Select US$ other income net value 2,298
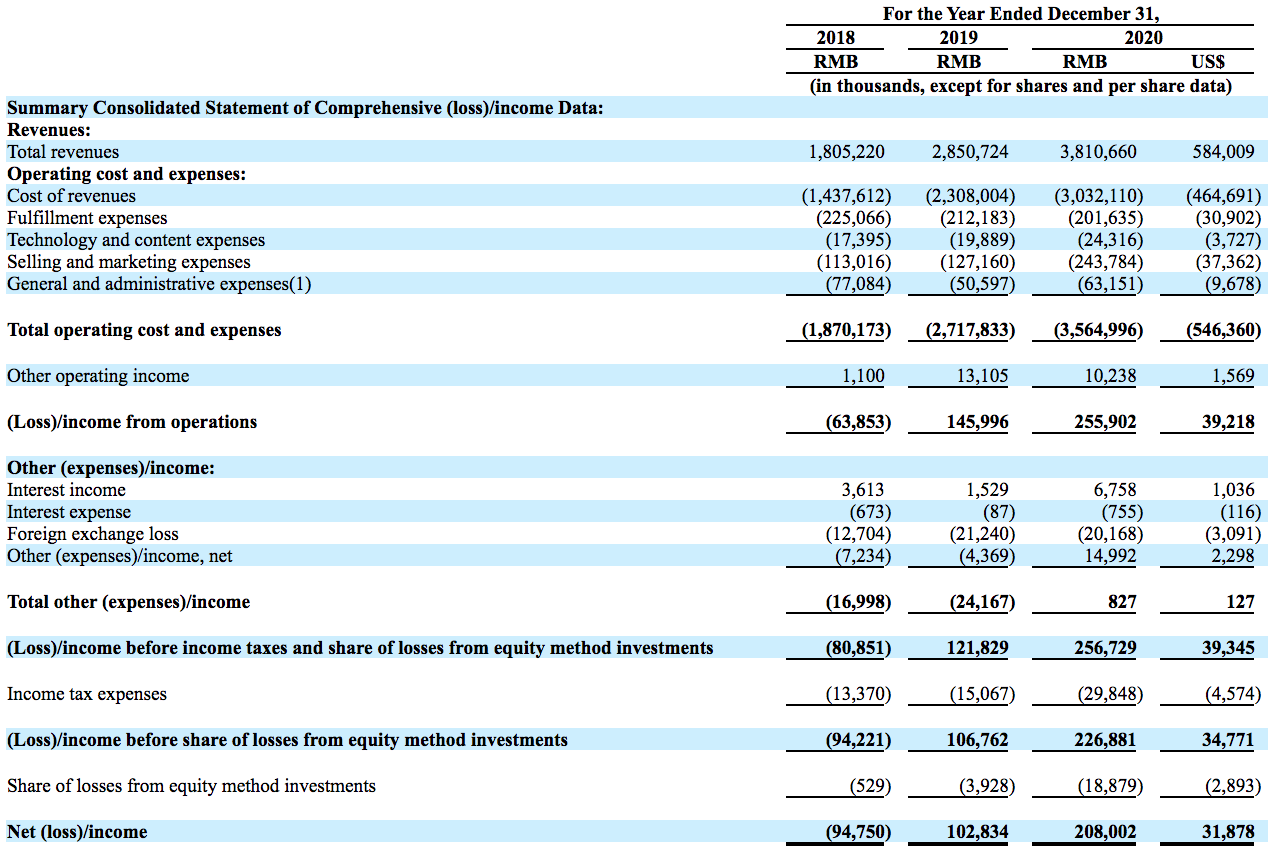The width and height of the screenshot is (1270, 854). pyautogui.click(x=1233, y=556)
